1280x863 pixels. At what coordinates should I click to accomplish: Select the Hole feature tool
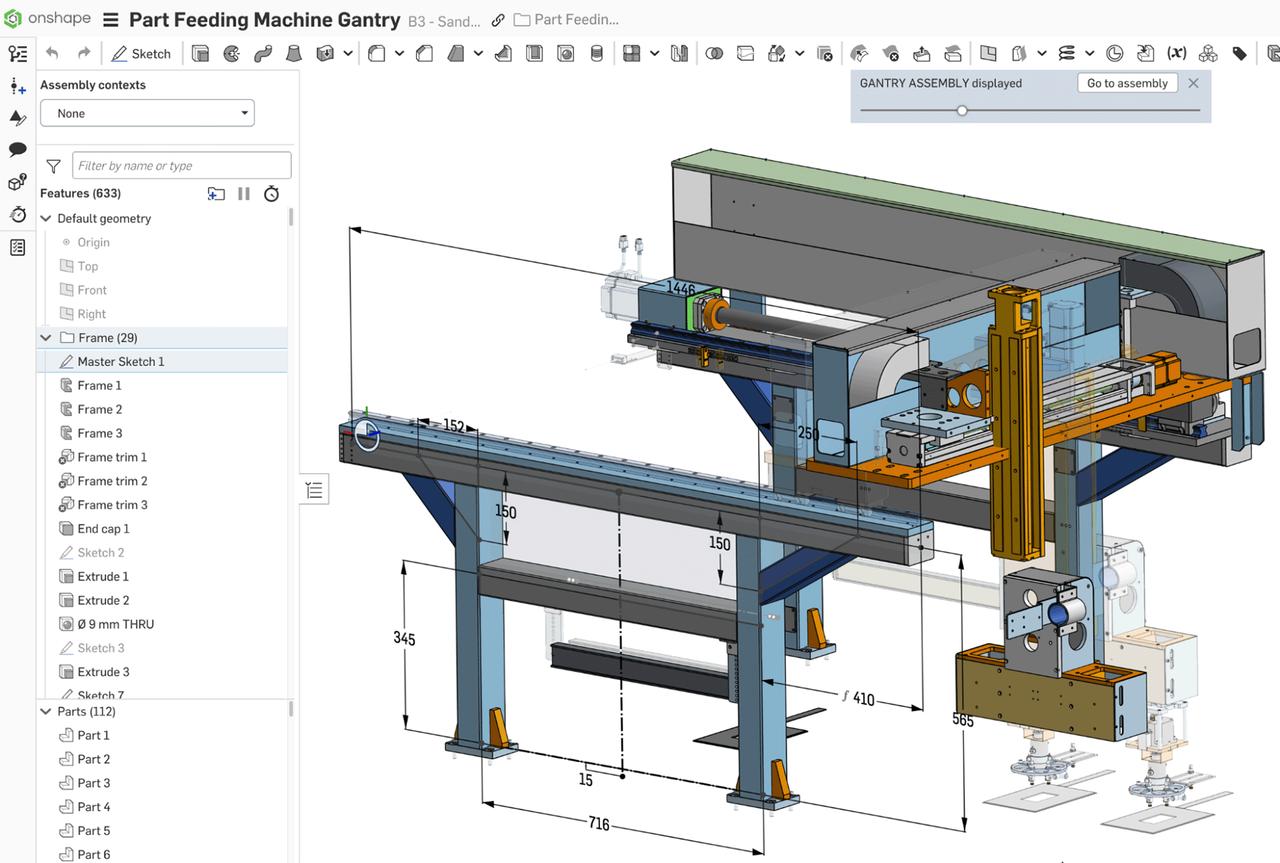click(565, 53)
